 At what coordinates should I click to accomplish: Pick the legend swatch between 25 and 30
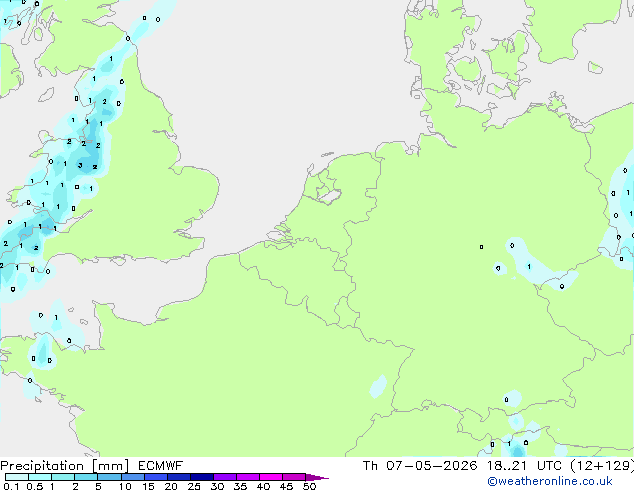(202, 477)
